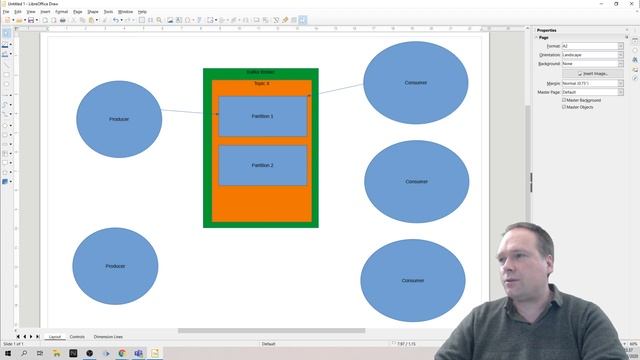640x360 pixels.
Task: Click the Zoom & Pan magnifier icon
Action: 159,20
